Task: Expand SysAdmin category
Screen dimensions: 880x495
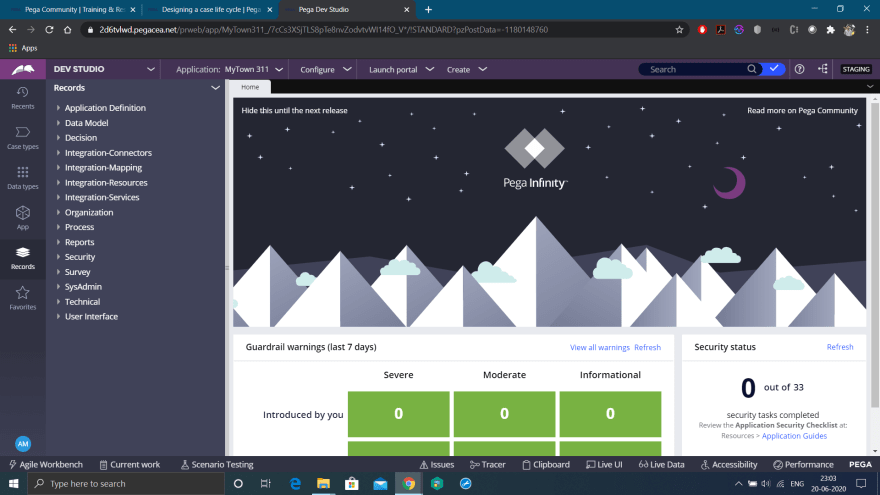Action: pos(58,286)
